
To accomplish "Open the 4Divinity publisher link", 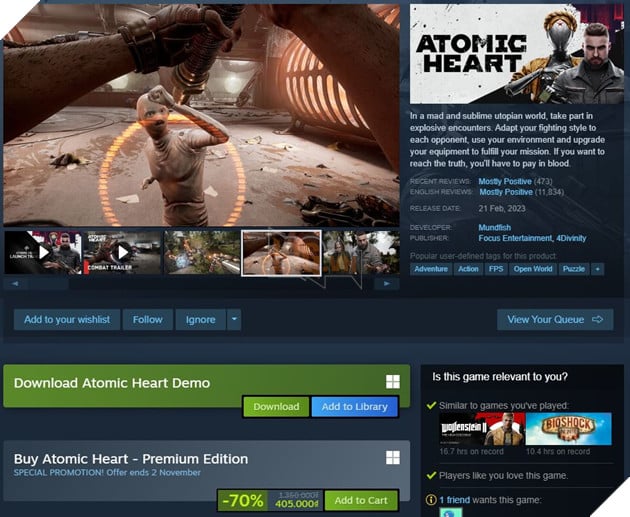I will click(x=571, y=238).
